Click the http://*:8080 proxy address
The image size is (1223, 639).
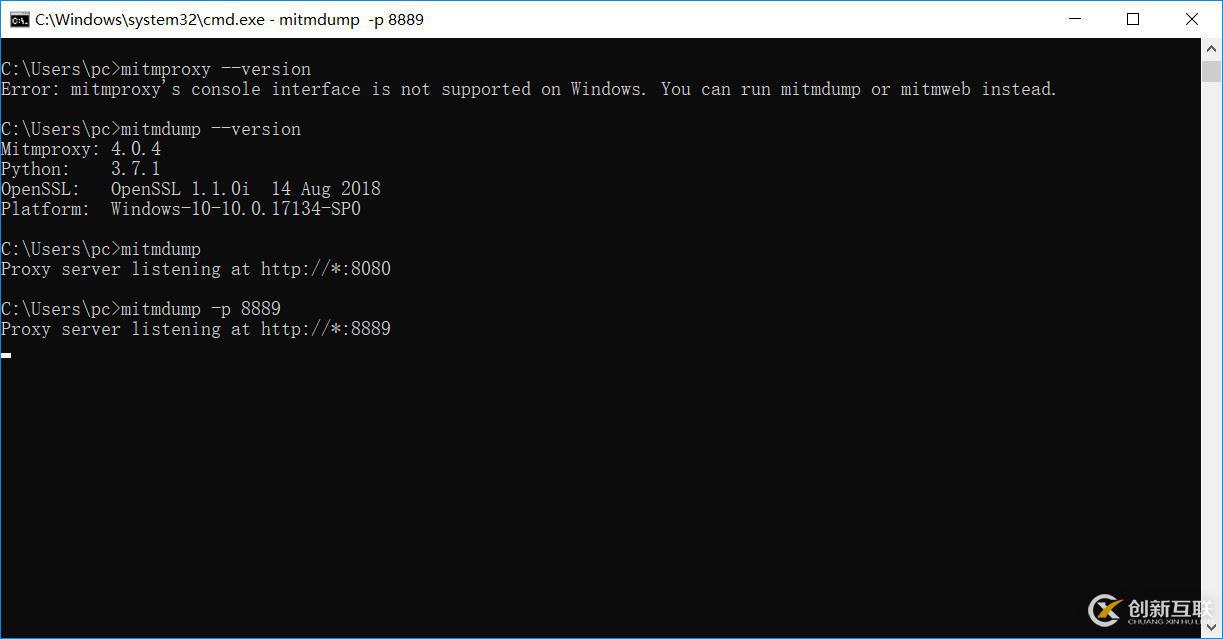(x=326, y=269)
